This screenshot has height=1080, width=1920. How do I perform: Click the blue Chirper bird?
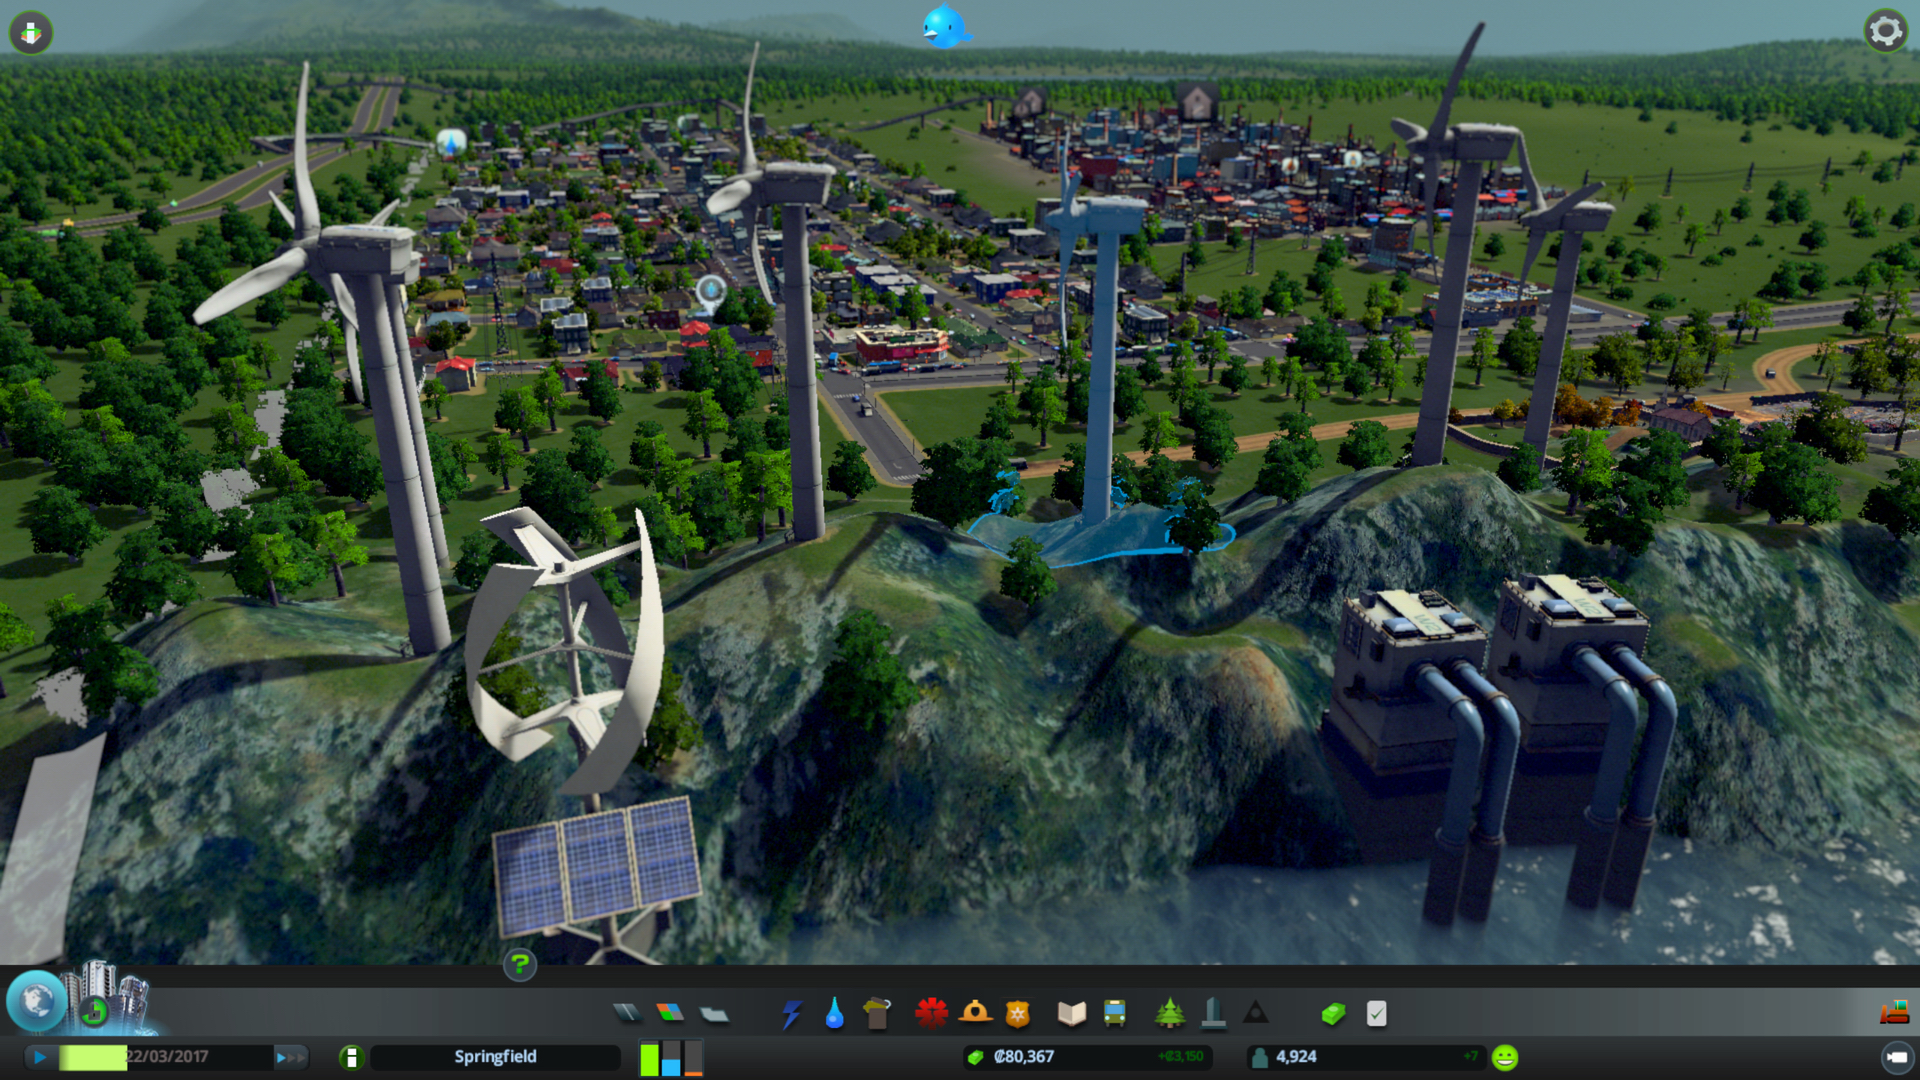pos(945,27)
